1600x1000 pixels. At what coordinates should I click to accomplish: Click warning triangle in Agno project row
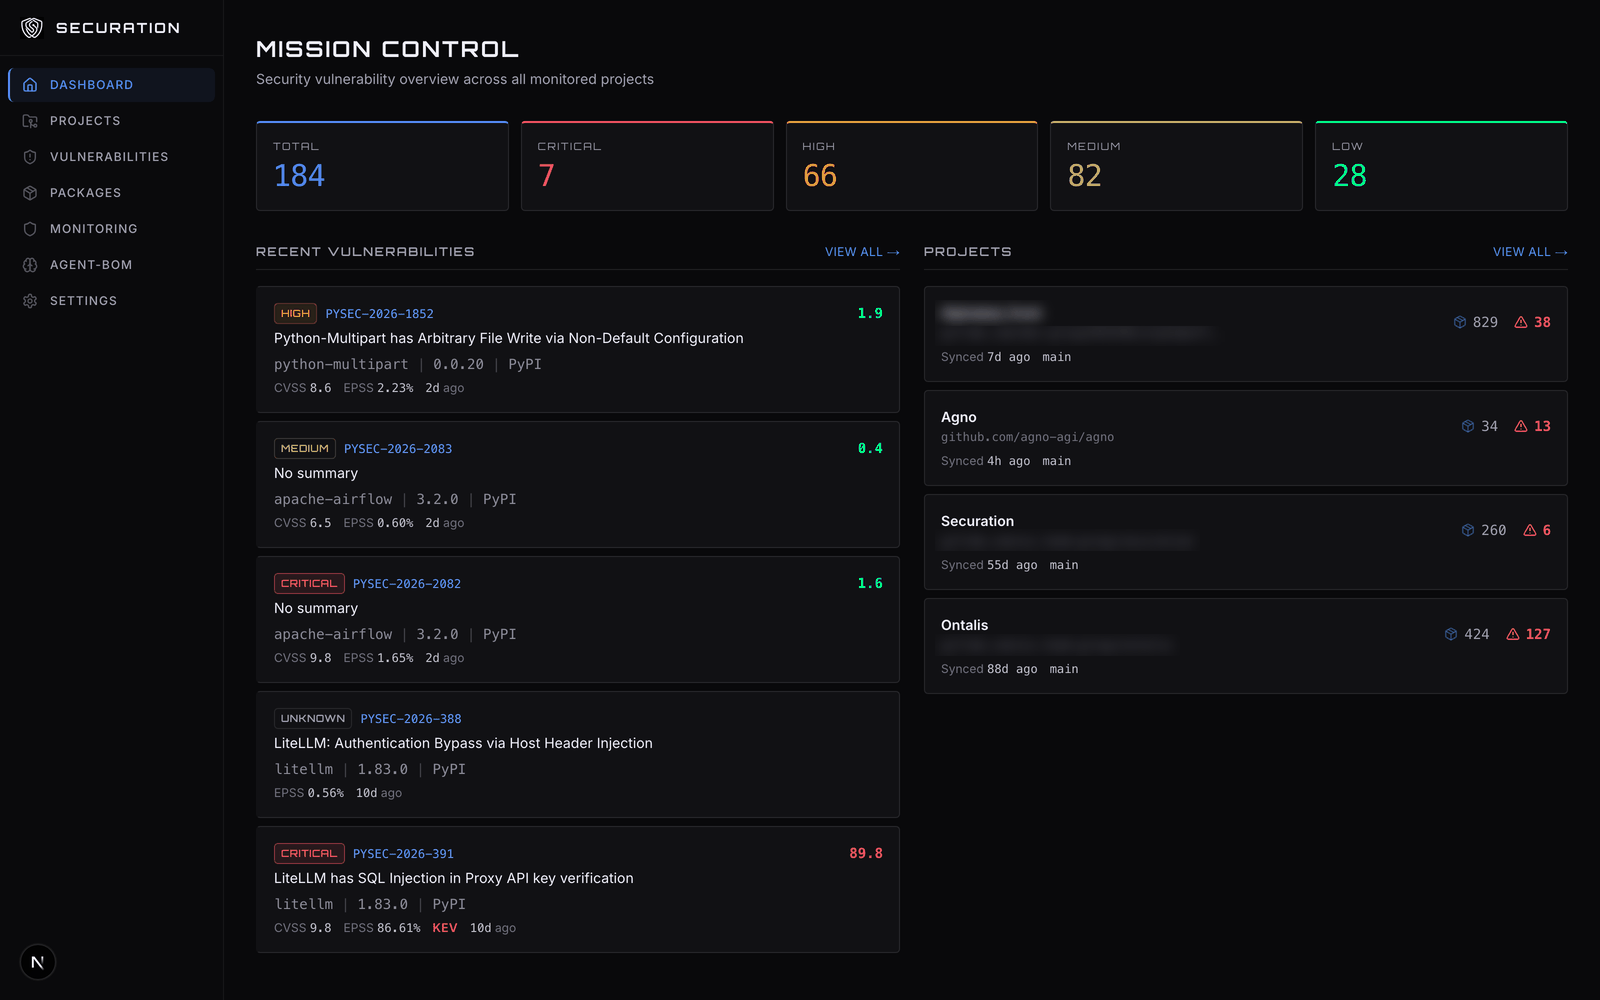[x=1521, y=426]
